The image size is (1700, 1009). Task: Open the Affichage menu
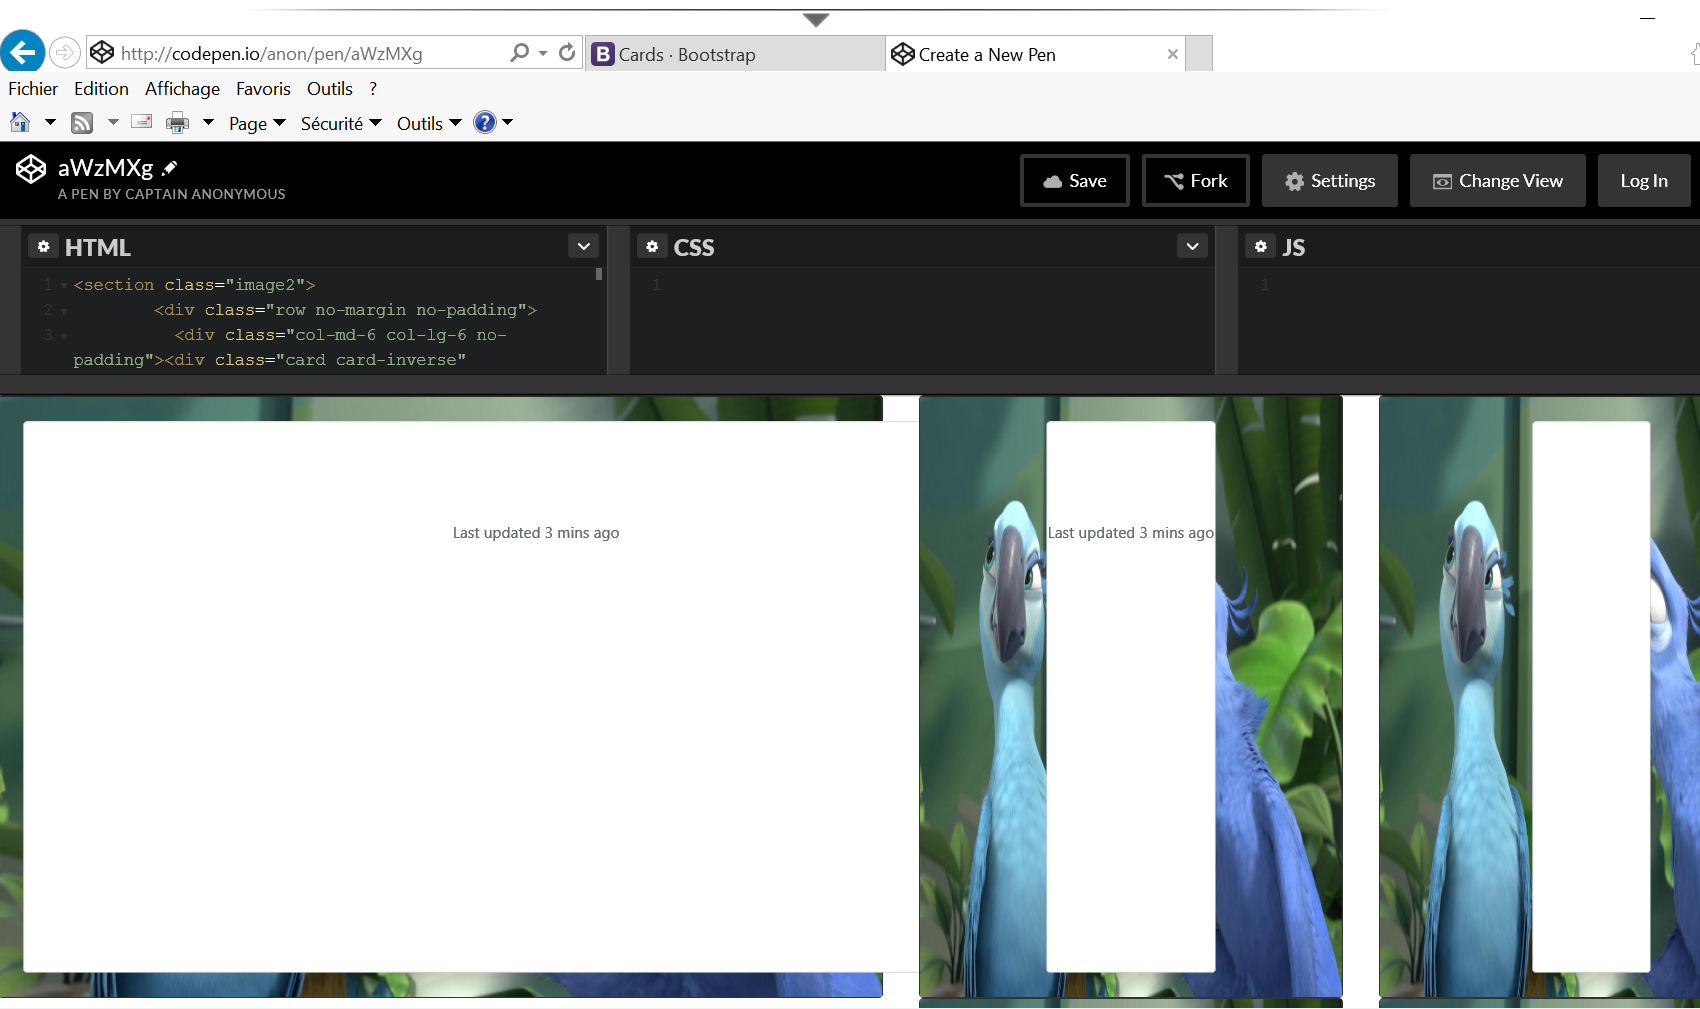(x=182, y=89)
